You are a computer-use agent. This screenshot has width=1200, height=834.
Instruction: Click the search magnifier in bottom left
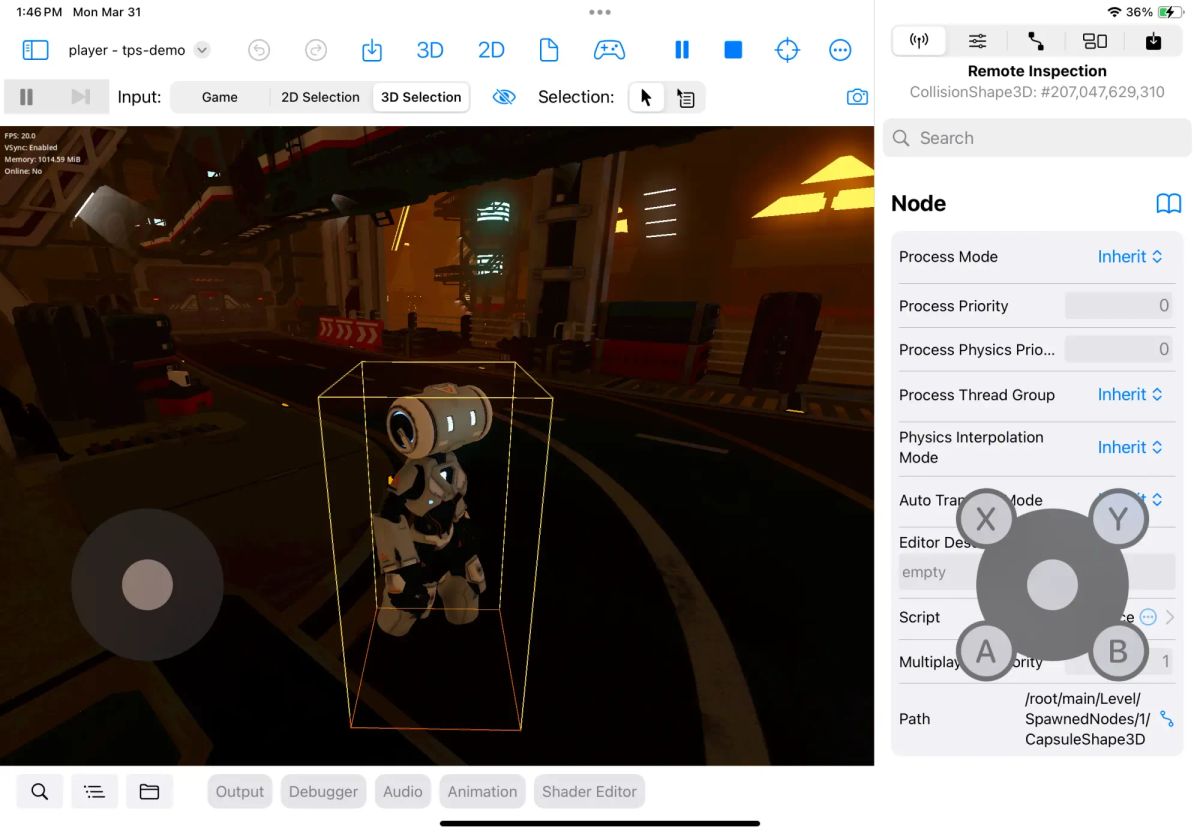click(39, 791)
